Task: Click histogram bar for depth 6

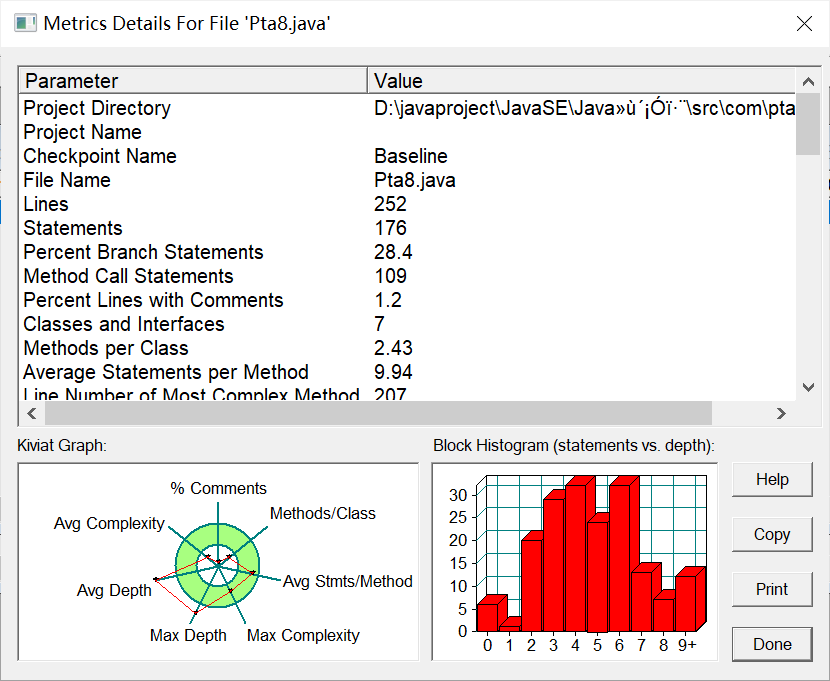Action: [620, 558]
